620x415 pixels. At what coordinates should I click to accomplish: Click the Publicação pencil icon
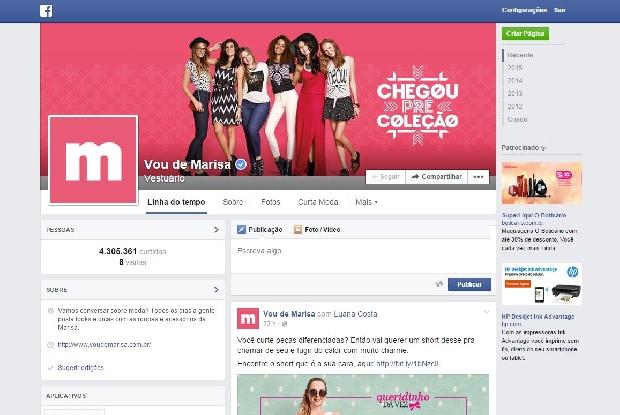coord(241,230)
